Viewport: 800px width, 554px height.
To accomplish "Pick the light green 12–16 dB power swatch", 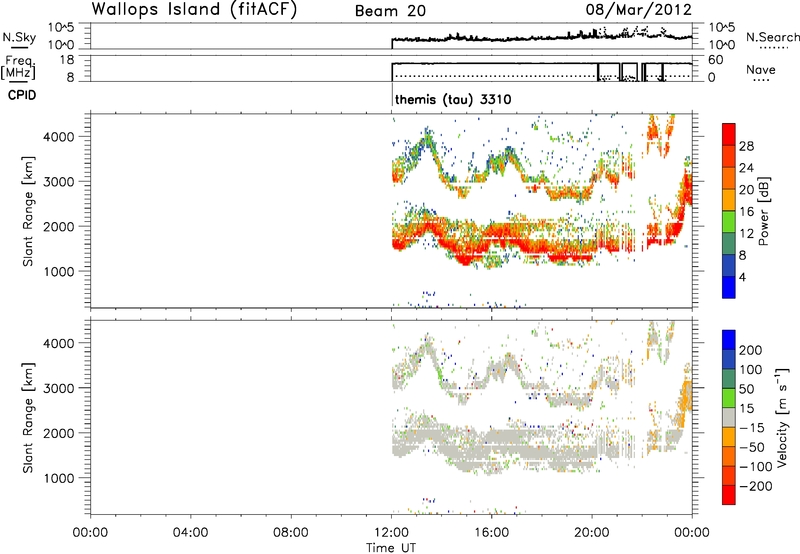I will pyautogui.click(x=729, y=222).
